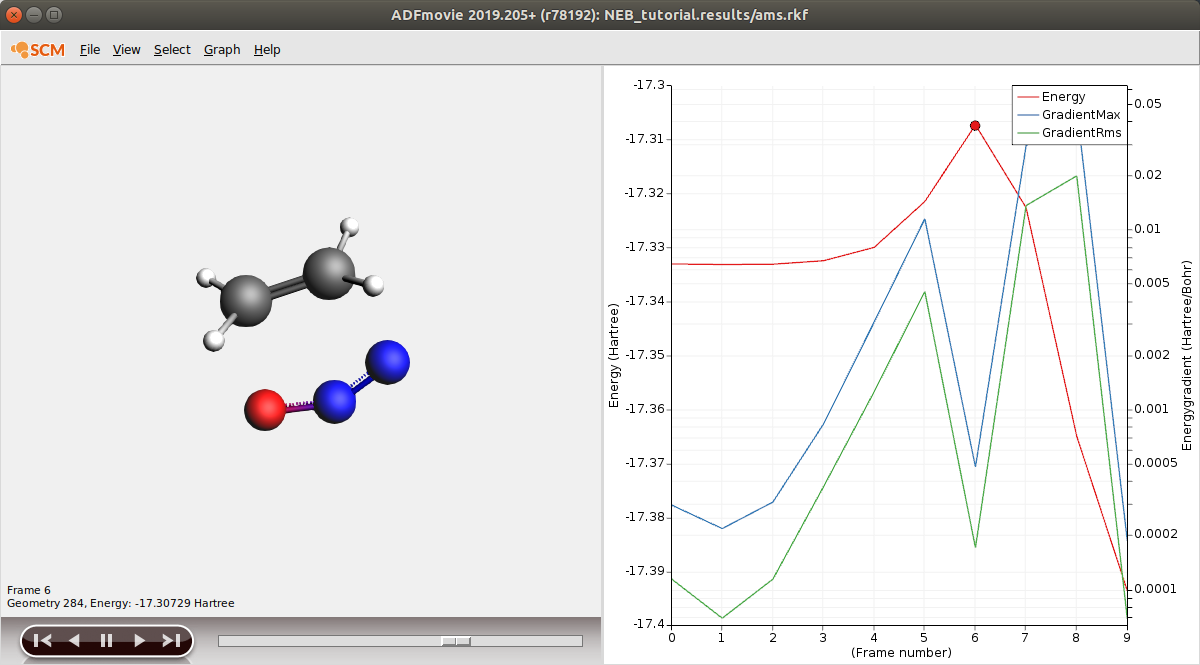Select the topmost white hydrogen atom
1200x665 pixels.
349,226
